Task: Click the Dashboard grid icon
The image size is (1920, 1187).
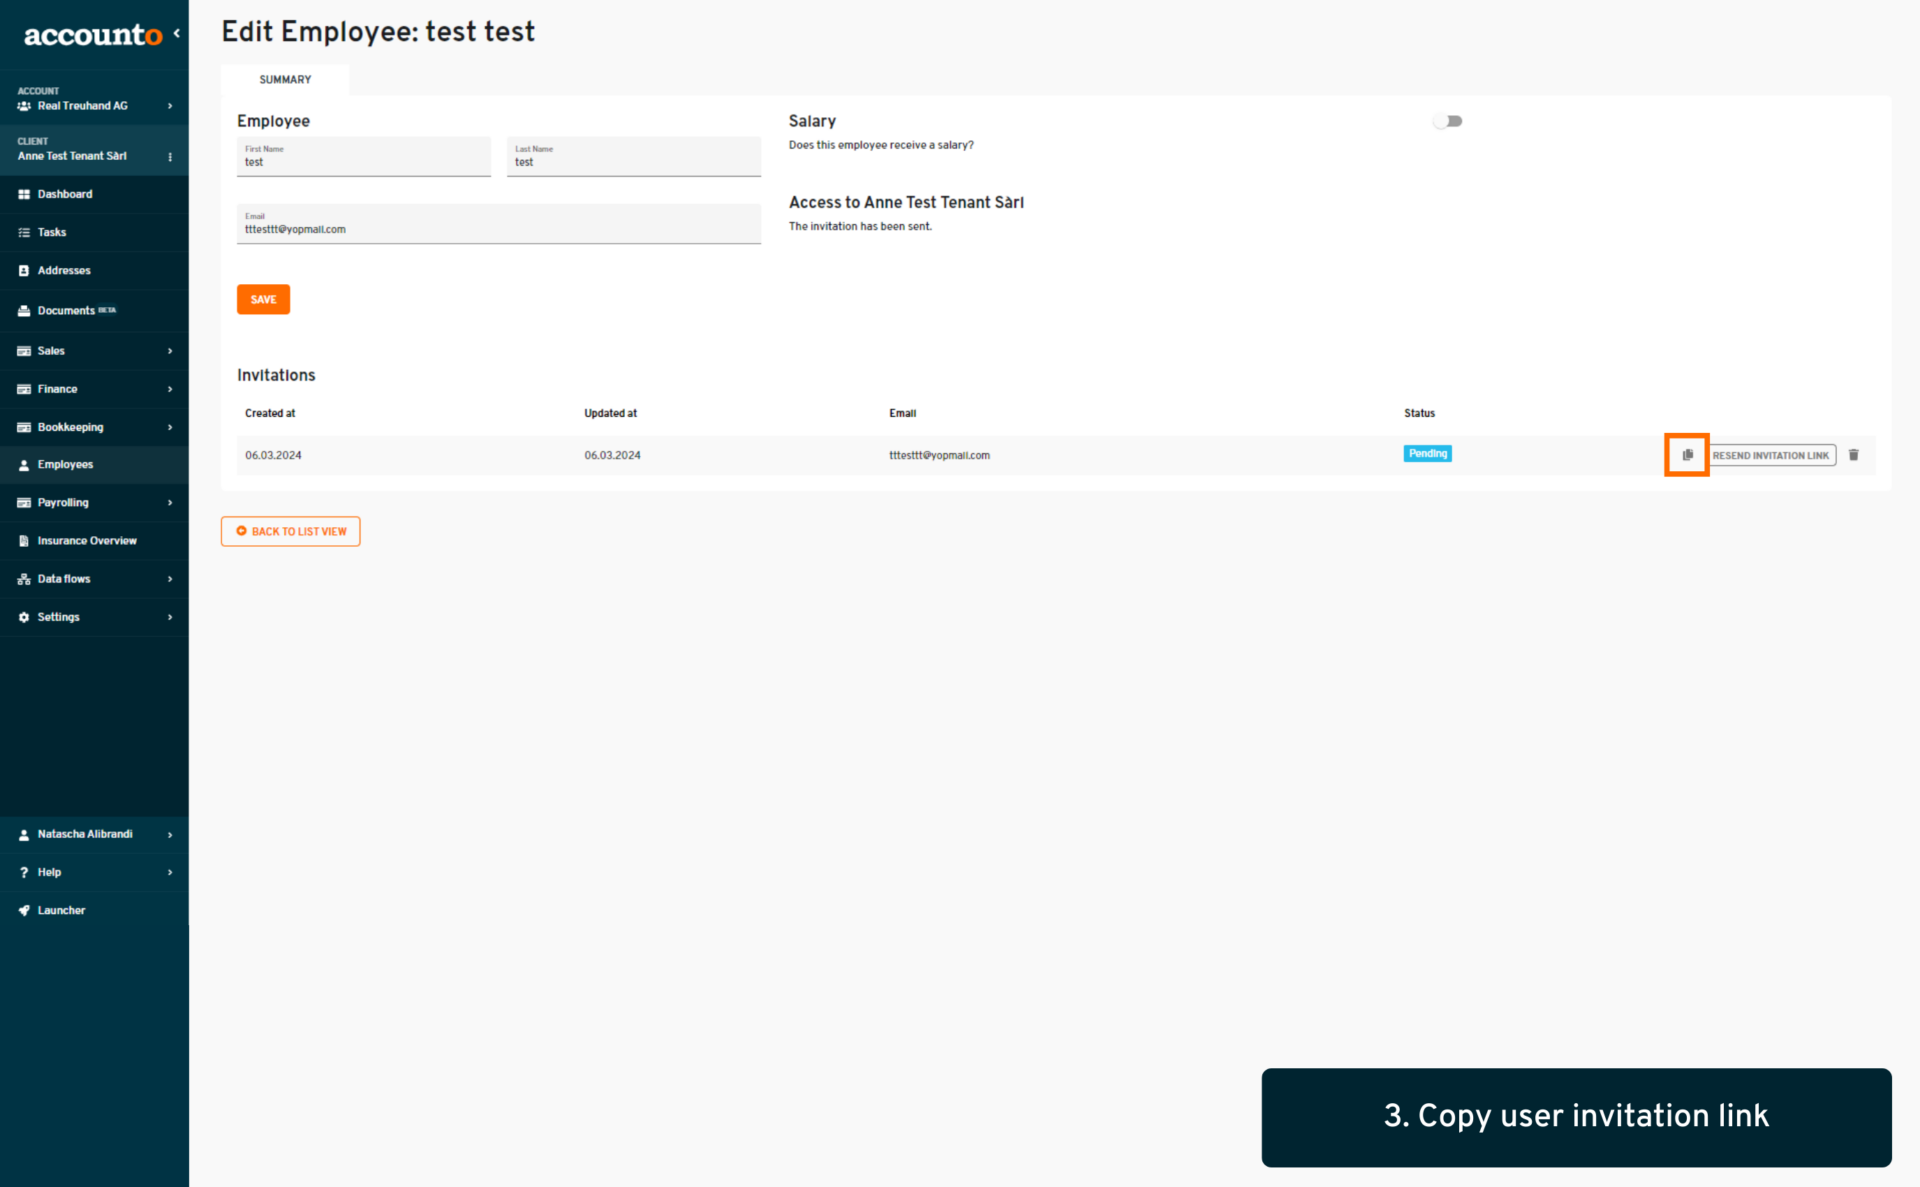Action: (x=24, y=194)
